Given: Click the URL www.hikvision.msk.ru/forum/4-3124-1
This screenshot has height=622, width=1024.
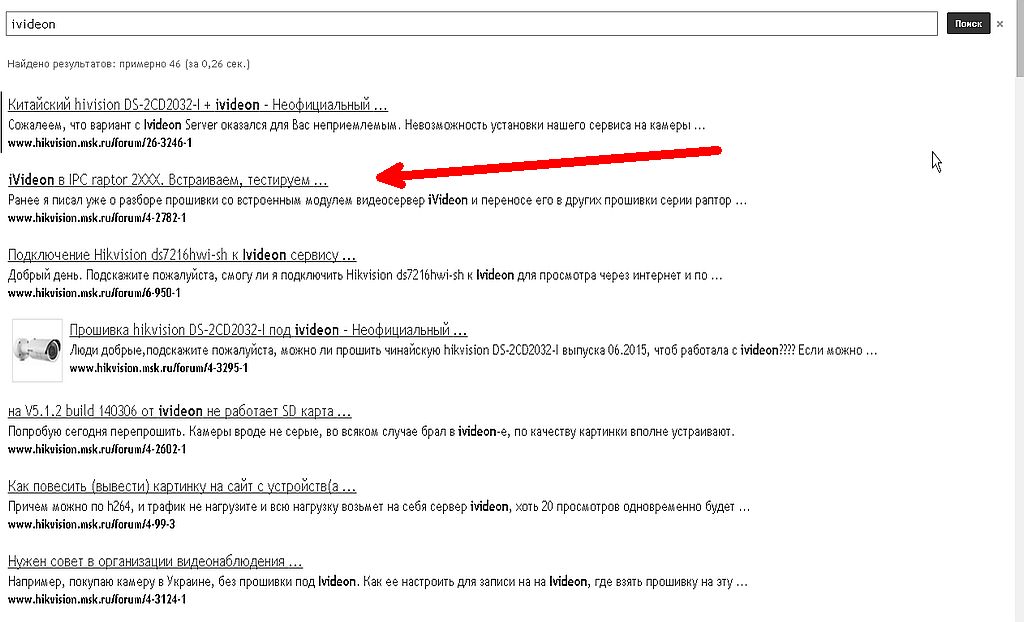Looking at the screenshot, I should coord(97,600).
